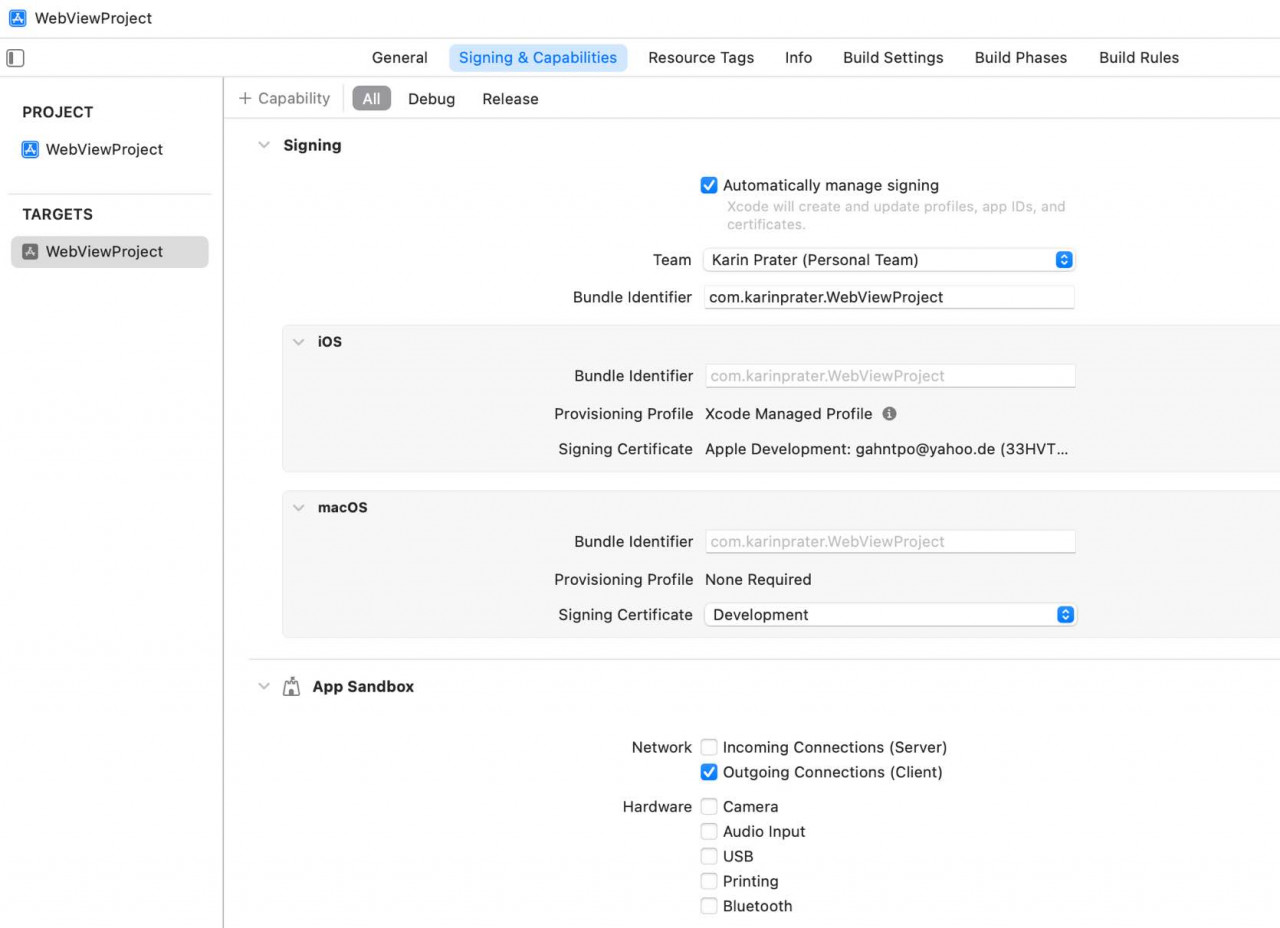Uncheck Automatically manage signing
Screen dimensions: 1280x928
(x=709, y=185)
